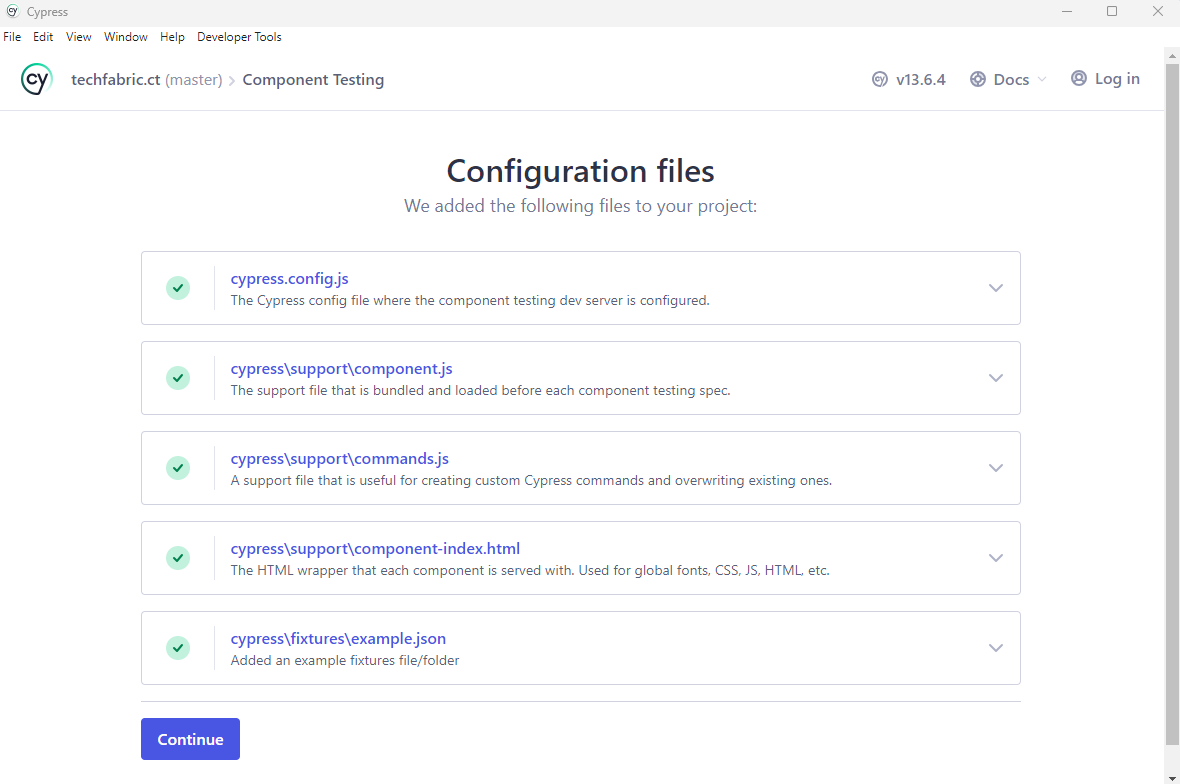Open the Developer Tools menu

point(239,37)
